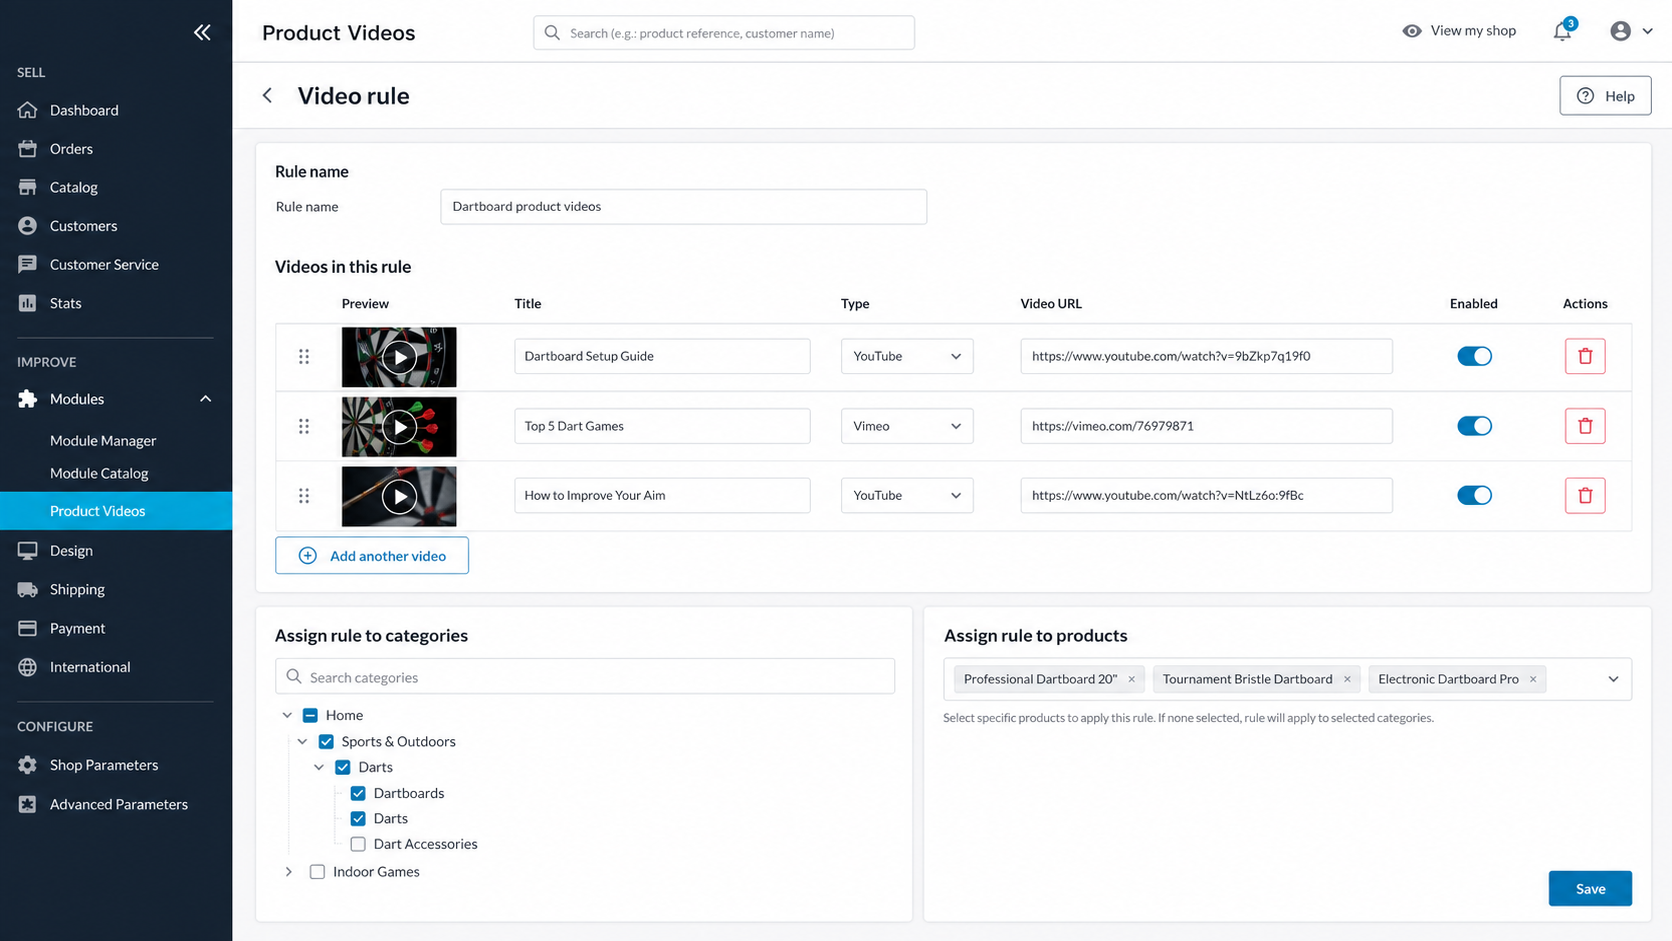Grab drag handle of How to Improve Your Aim row
The image size is (1672, 941).
(x=304, y=496)
